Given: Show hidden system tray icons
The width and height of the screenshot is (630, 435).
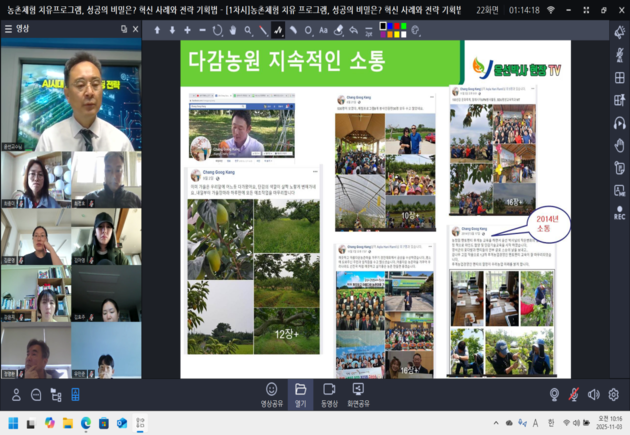Looking at the screenshot, I should click(x=496, y=422).
